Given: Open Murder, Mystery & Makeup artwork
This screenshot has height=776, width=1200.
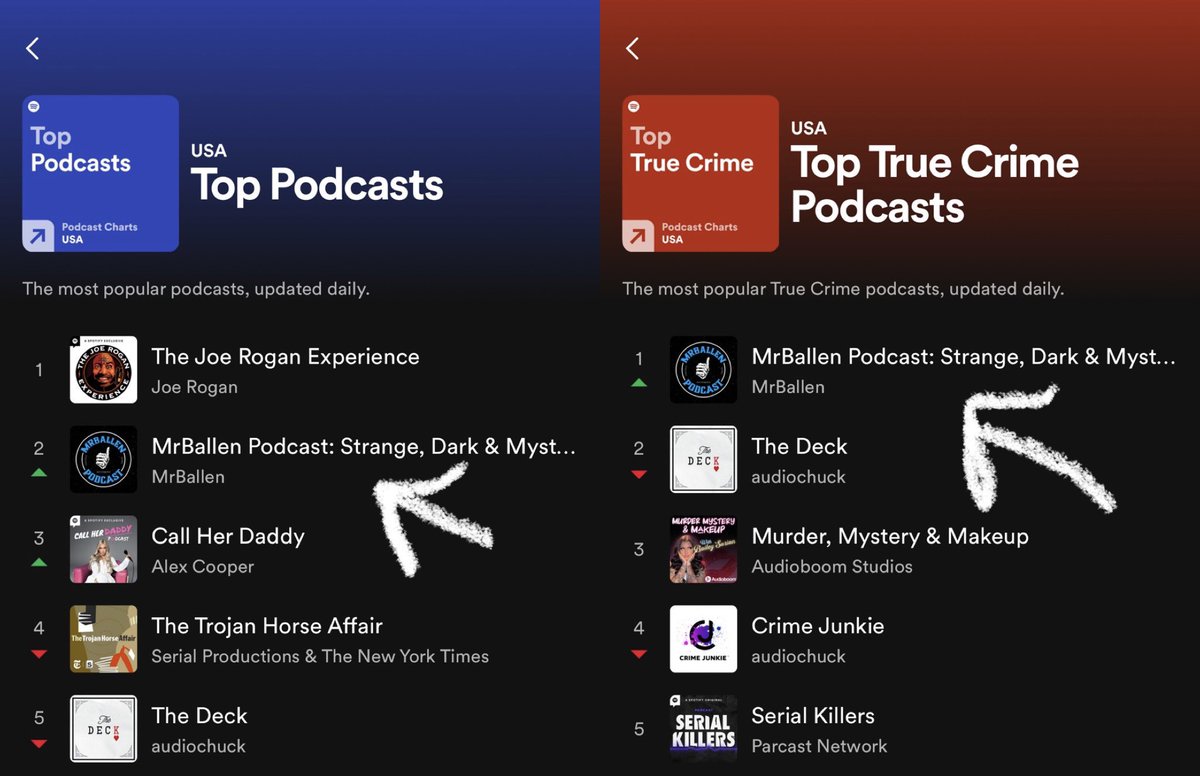Looking at the screenshot, I should [703, 549].
